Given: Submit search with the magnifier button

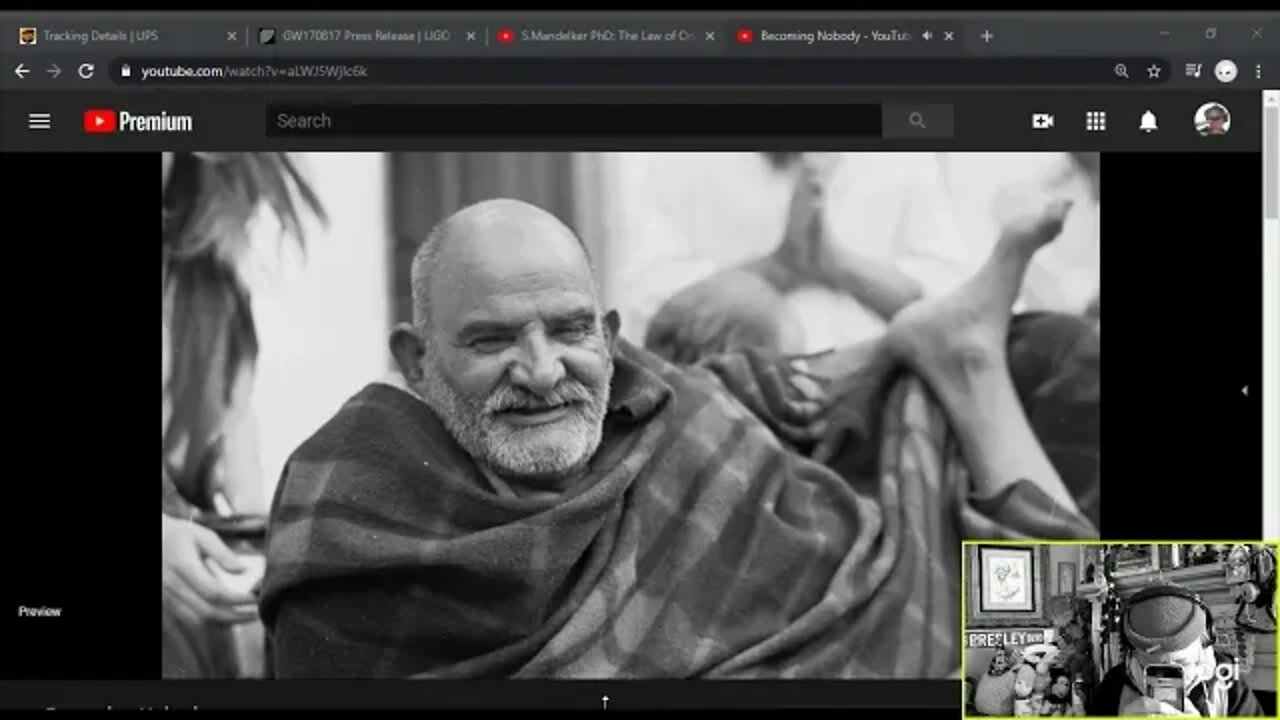Looking at the screenshot, I should click(x=917, y=121).
